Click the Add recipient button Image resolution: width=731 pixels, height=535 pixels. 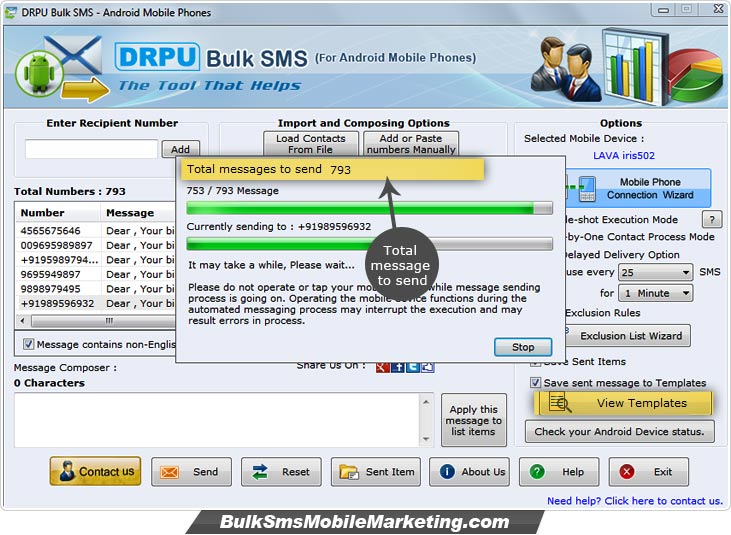(180, 150)
